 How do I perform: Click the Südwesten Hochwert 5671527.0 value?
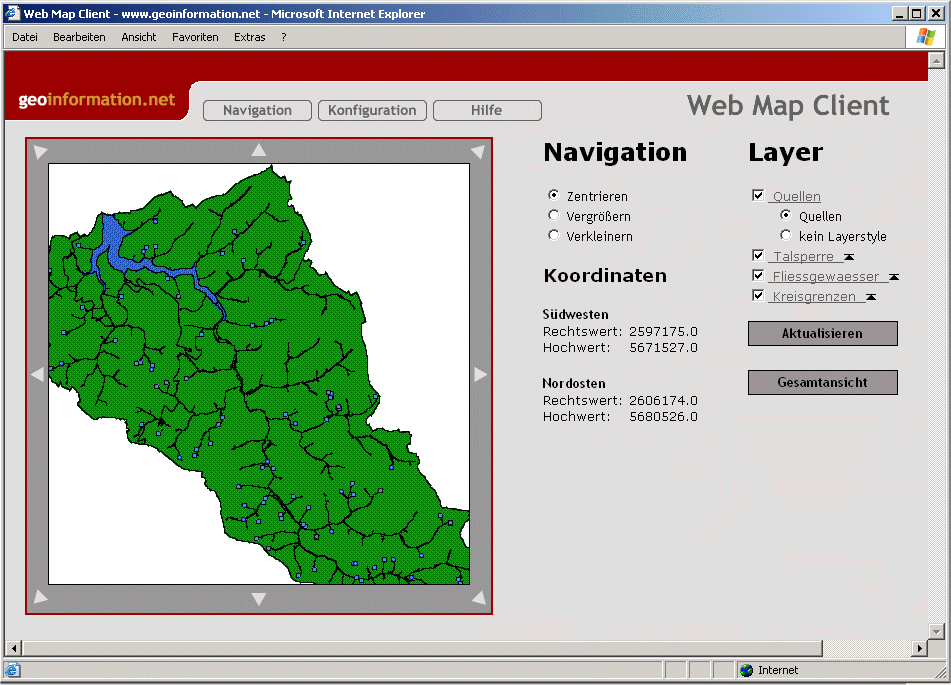coord(663,348)
